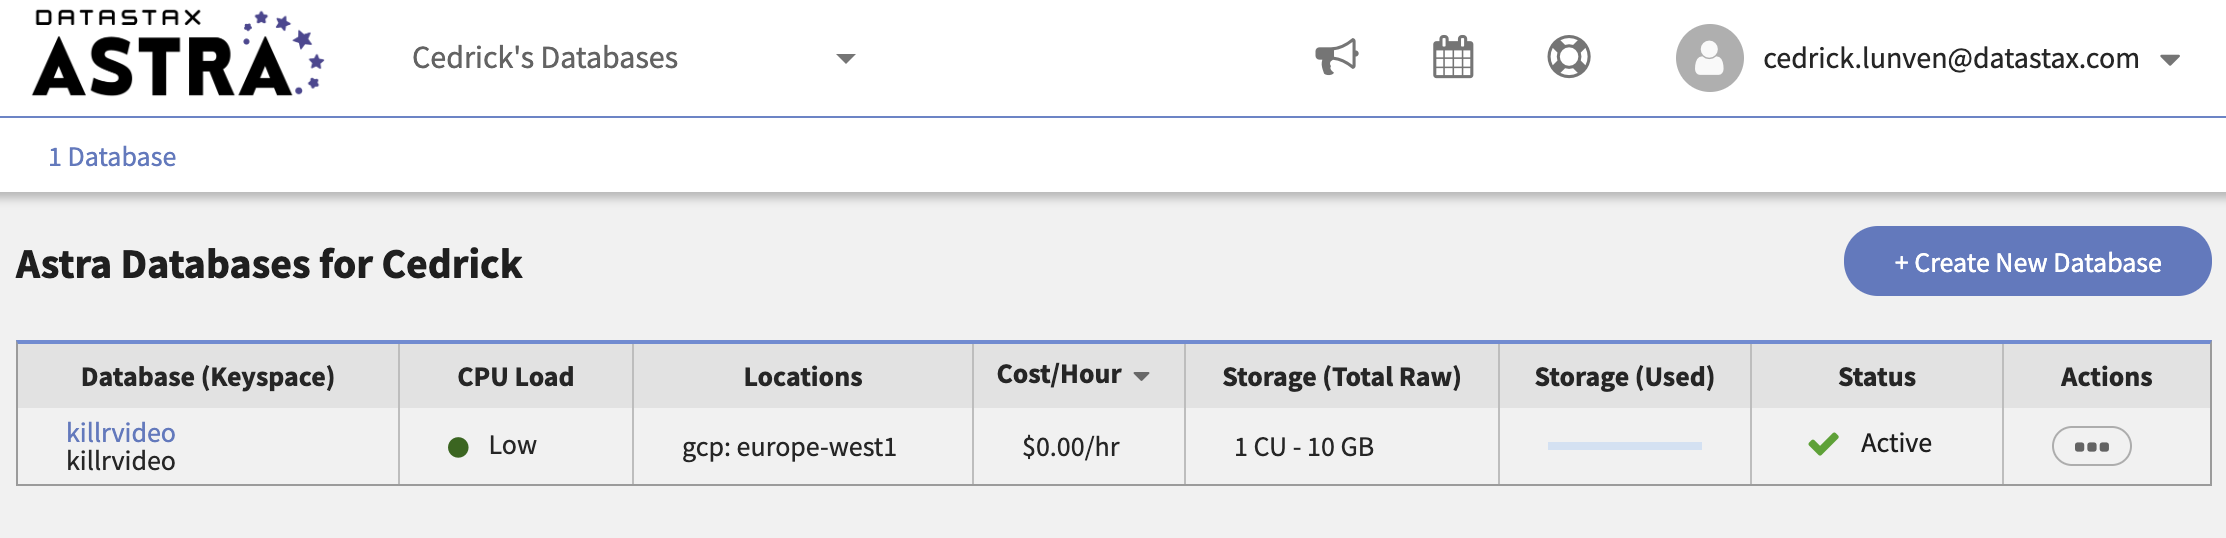
Task: Open the three-dots actions menu for killrvideo
Action: [x=2091, y=446]
